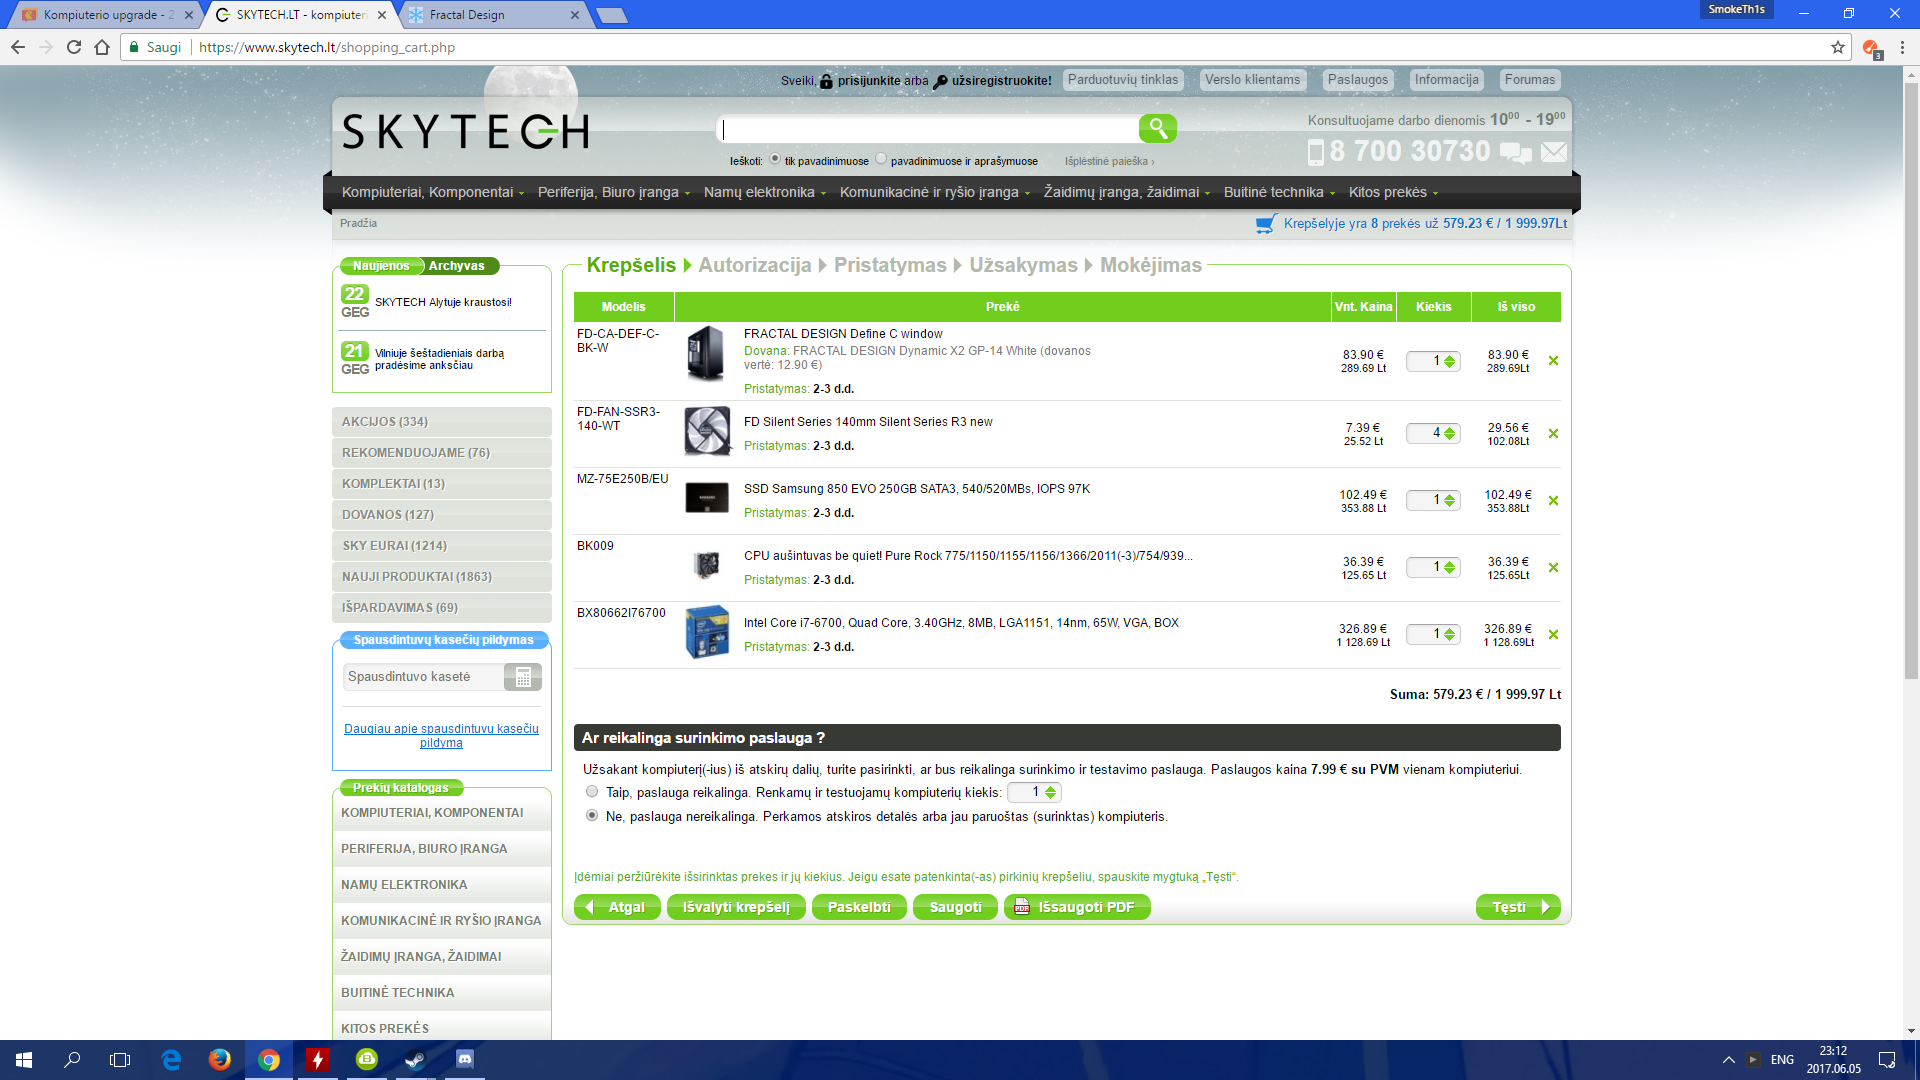This screenshot has width=1920, height=1080.
Task: Open IŠPARDAVIMAS (69) sidebar category
Action: 442,608
